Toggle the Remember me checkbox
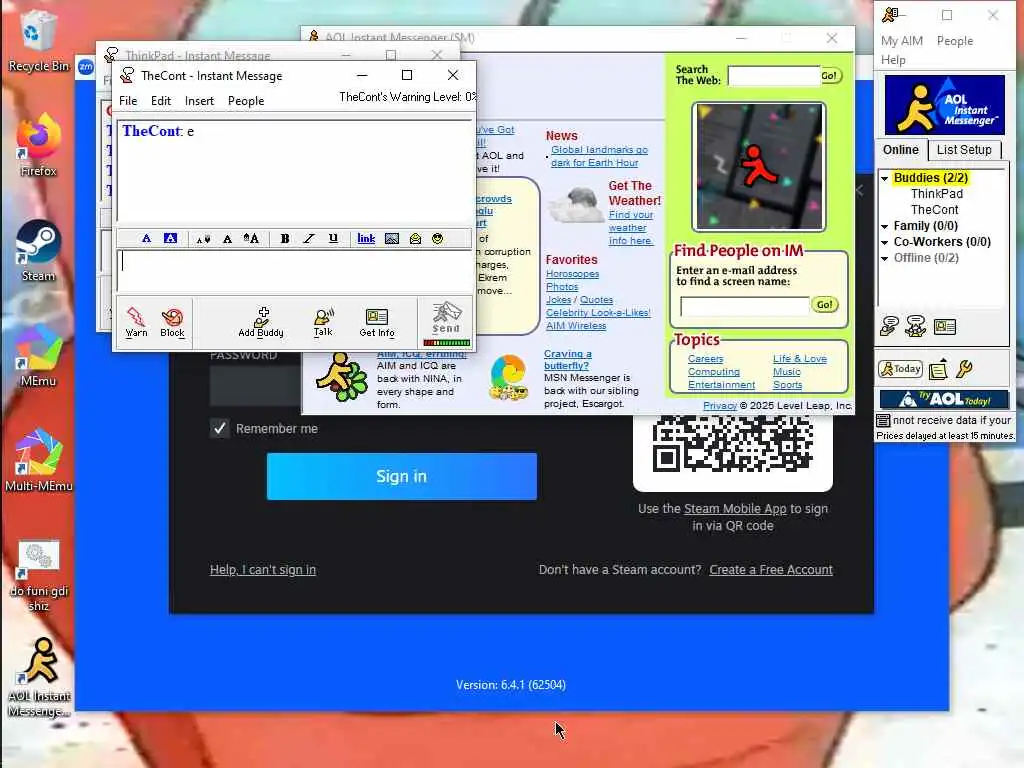 coord(219,428)
